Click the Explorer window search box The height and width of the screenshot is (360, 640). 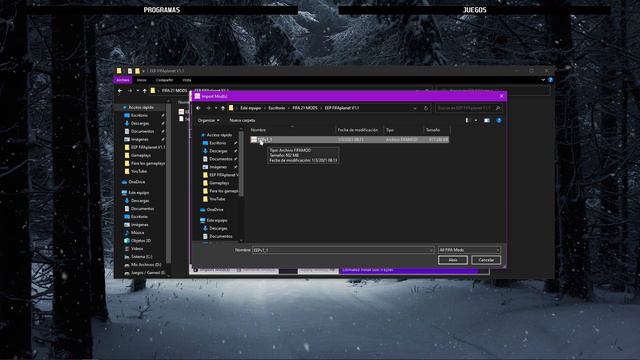pos(493,91)
